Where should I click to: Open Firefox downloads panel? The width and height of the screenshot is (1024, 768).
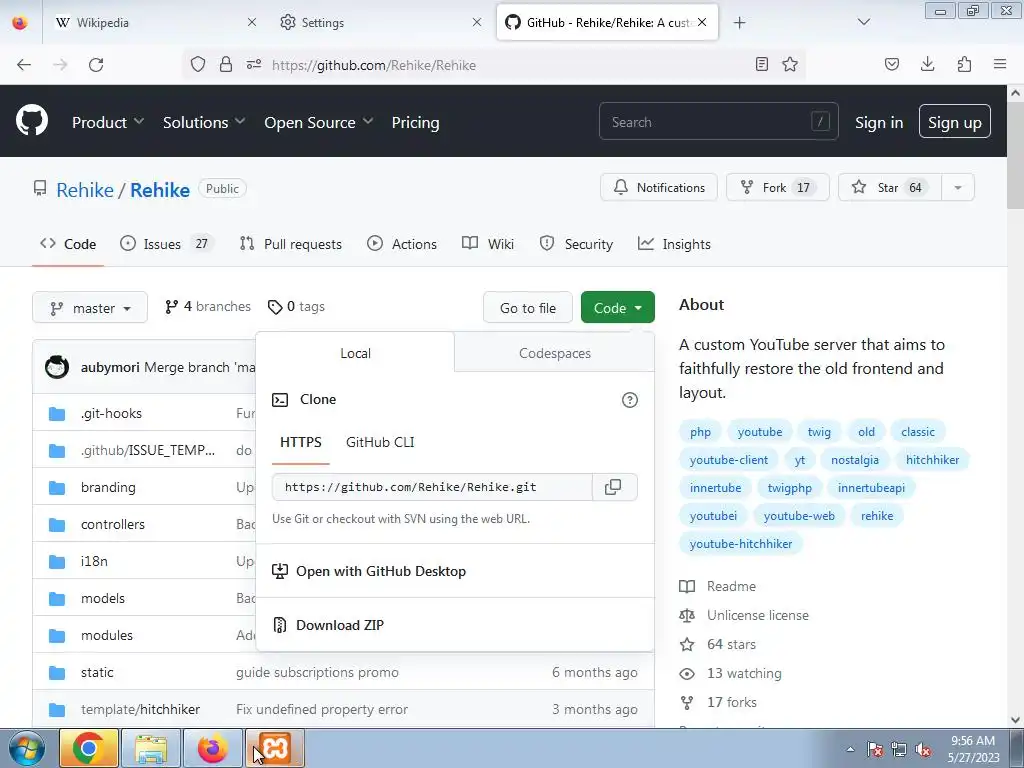click(x=927, y=64)
